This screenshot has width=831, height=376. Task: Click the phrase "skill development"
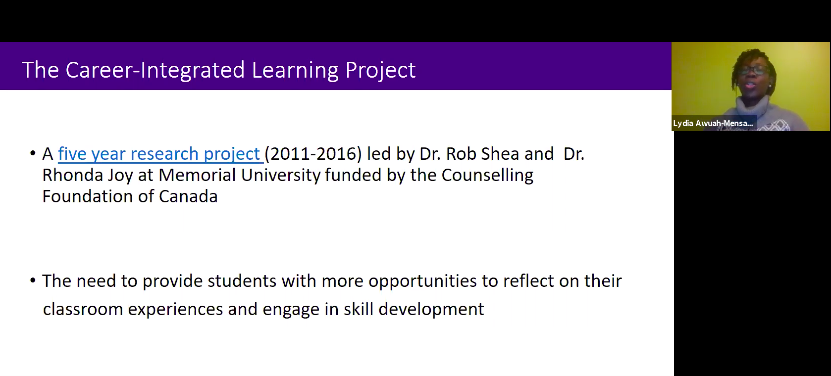[413, 309]
